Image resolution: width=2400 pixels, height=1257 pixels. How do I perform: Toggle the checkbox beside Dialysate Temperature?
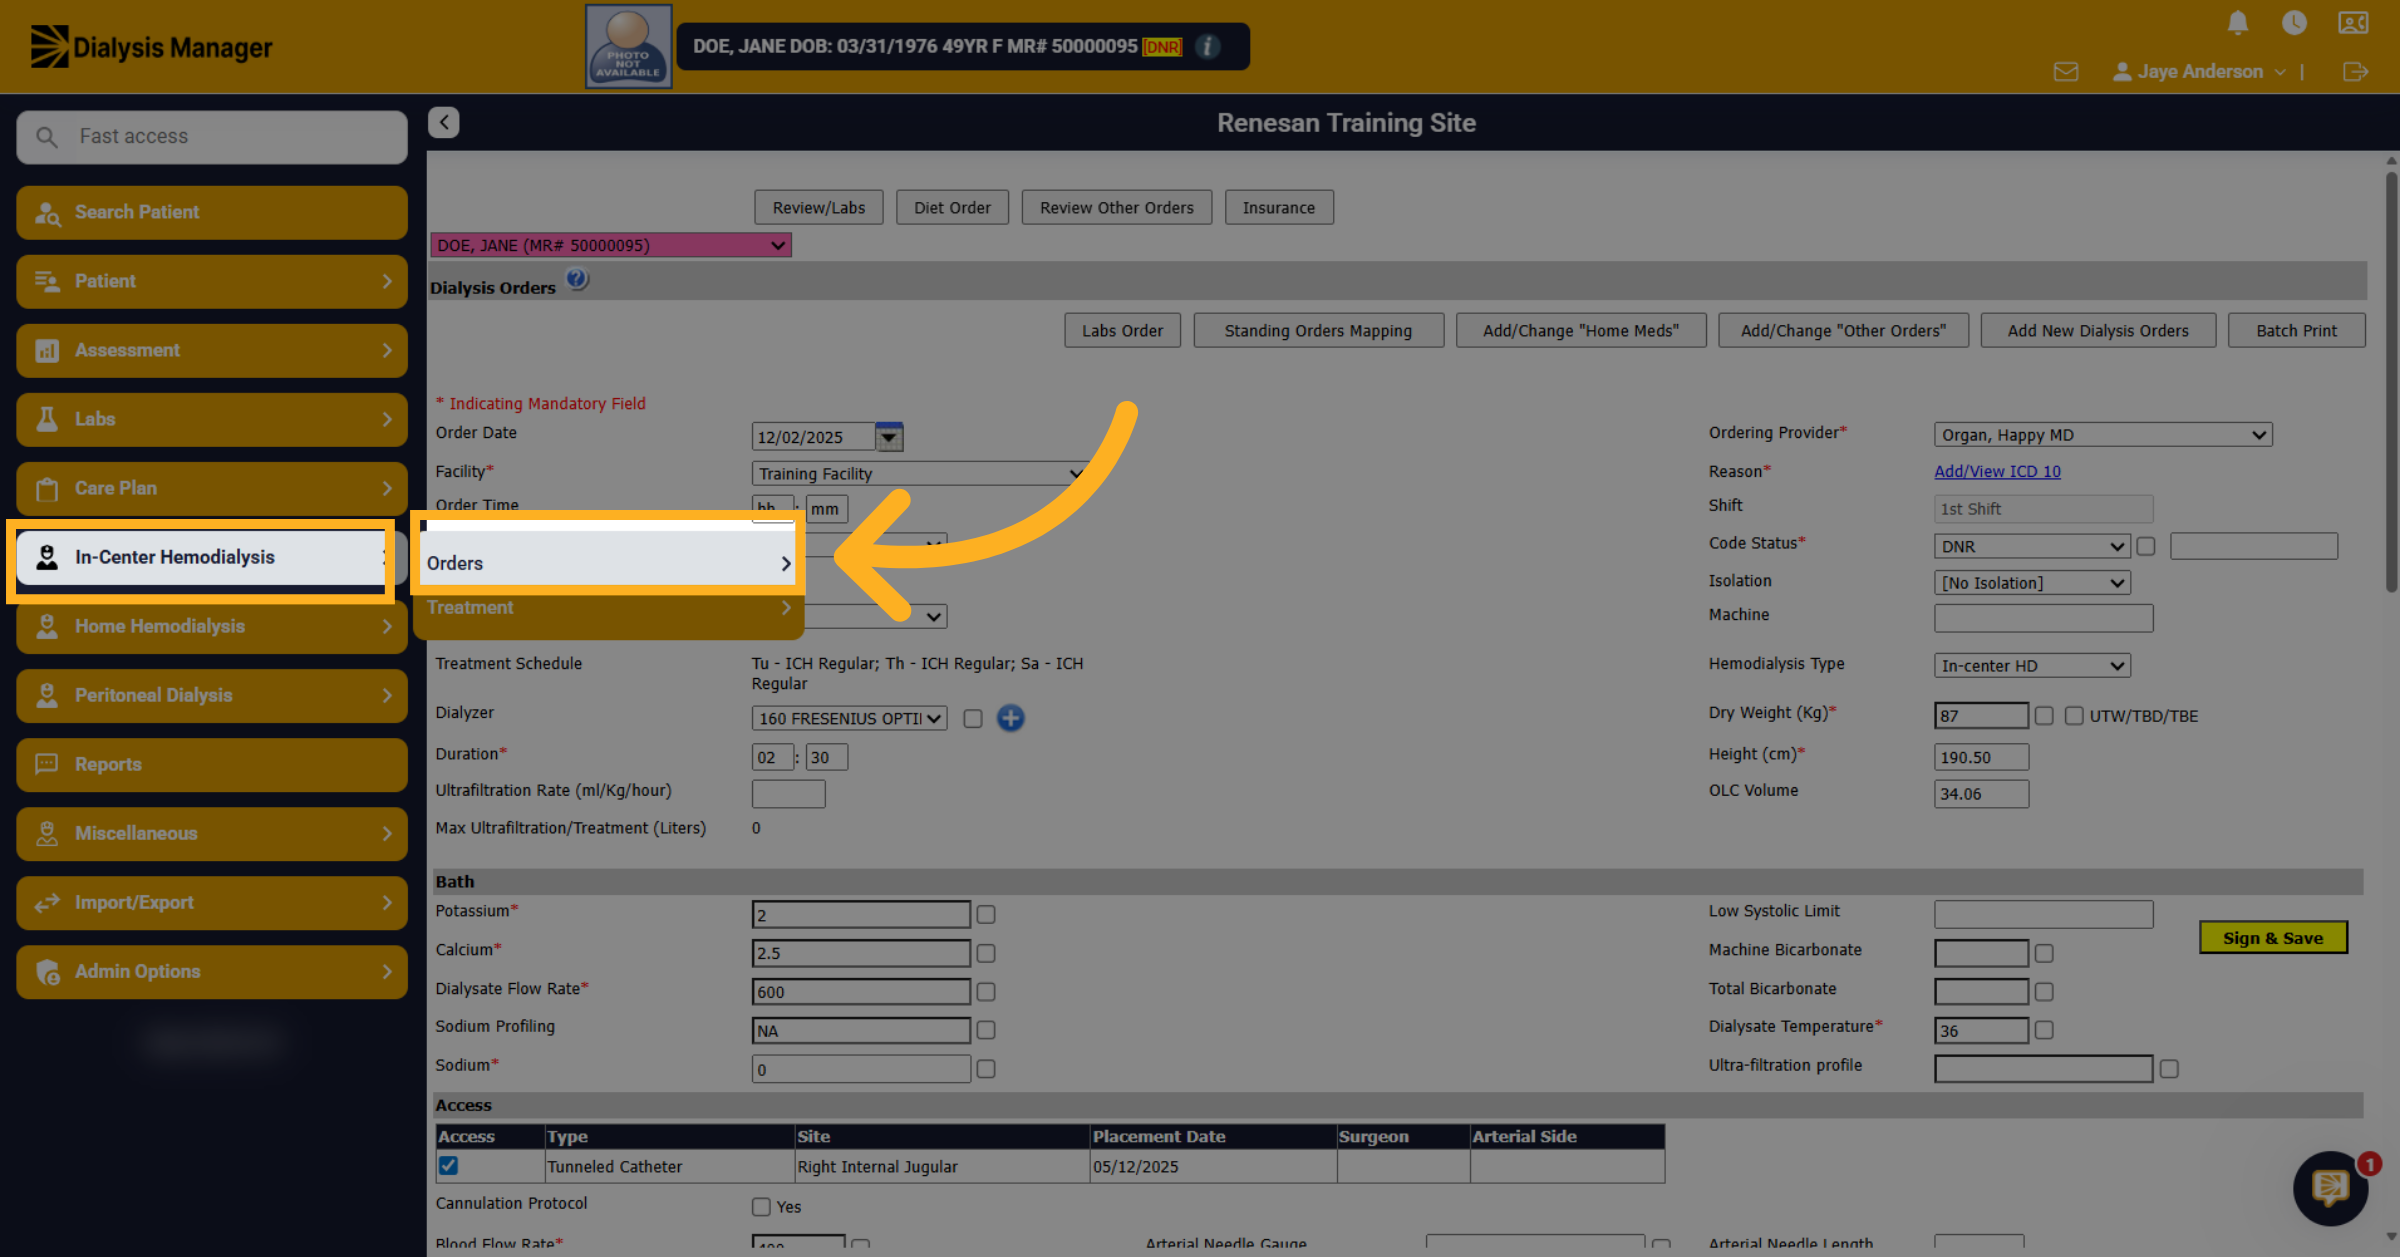coord(2044,1030)
